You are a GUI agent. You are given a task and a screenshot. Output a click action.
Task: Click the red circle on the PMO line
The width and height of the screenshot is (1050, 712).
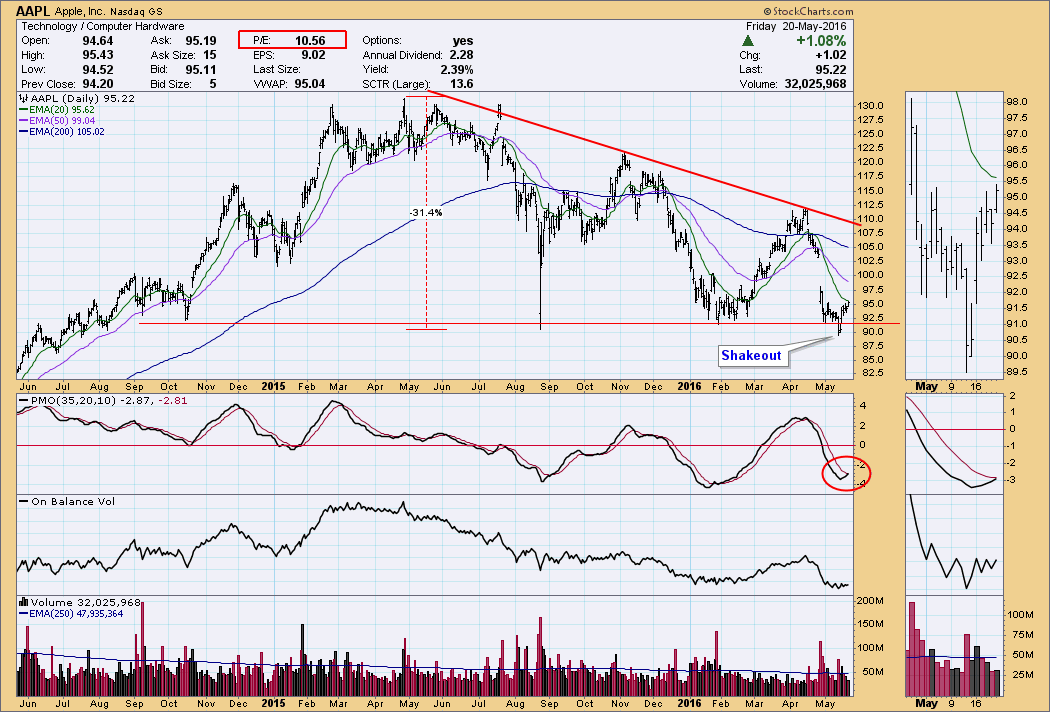click(x=845, y=472)
